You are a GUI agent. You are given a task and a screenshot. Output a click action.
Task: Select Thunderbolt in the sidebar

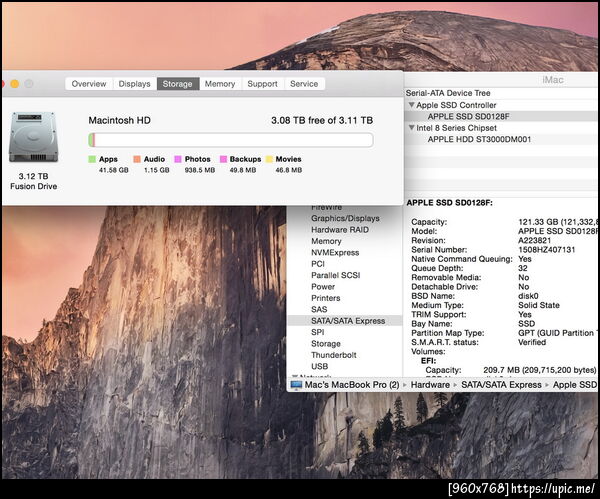[334, 355]
